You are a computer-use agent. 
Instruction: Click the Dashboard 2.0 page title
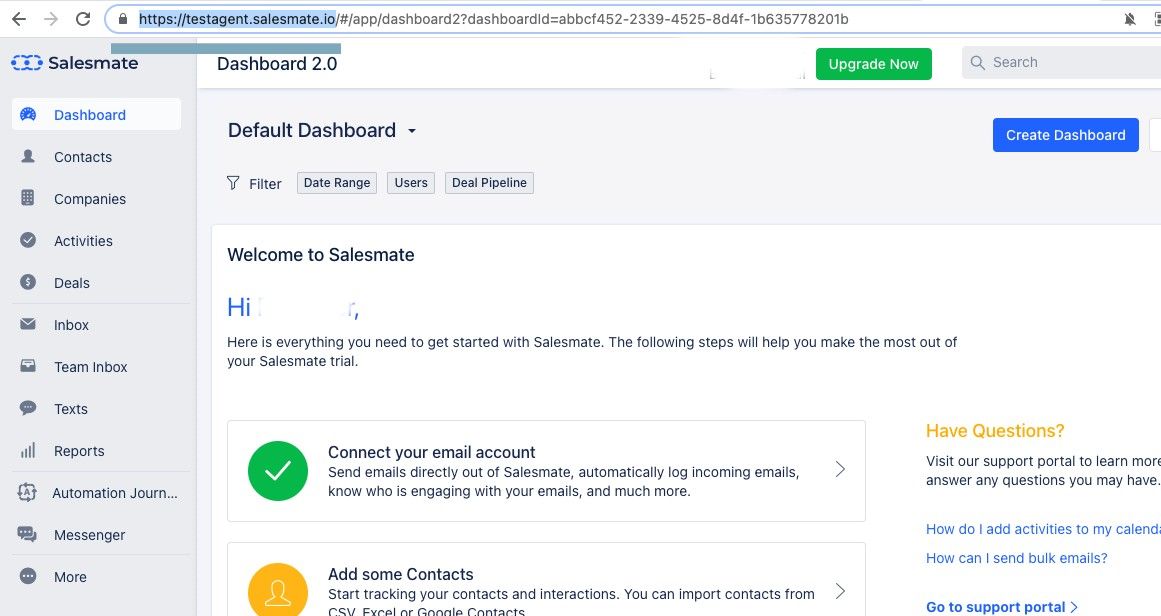click(x=277, y=64)
